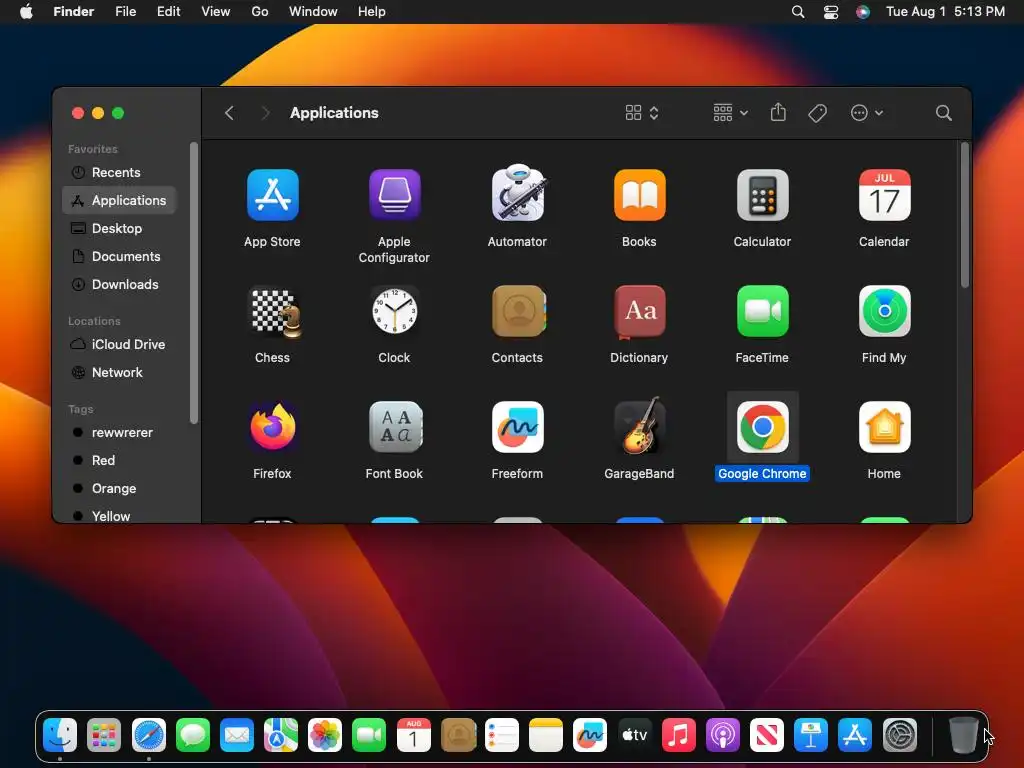The image size is (1024, 768).
Task: Open System Settings from the Dock
Action: pyautogui.click(x=900, y=735)
